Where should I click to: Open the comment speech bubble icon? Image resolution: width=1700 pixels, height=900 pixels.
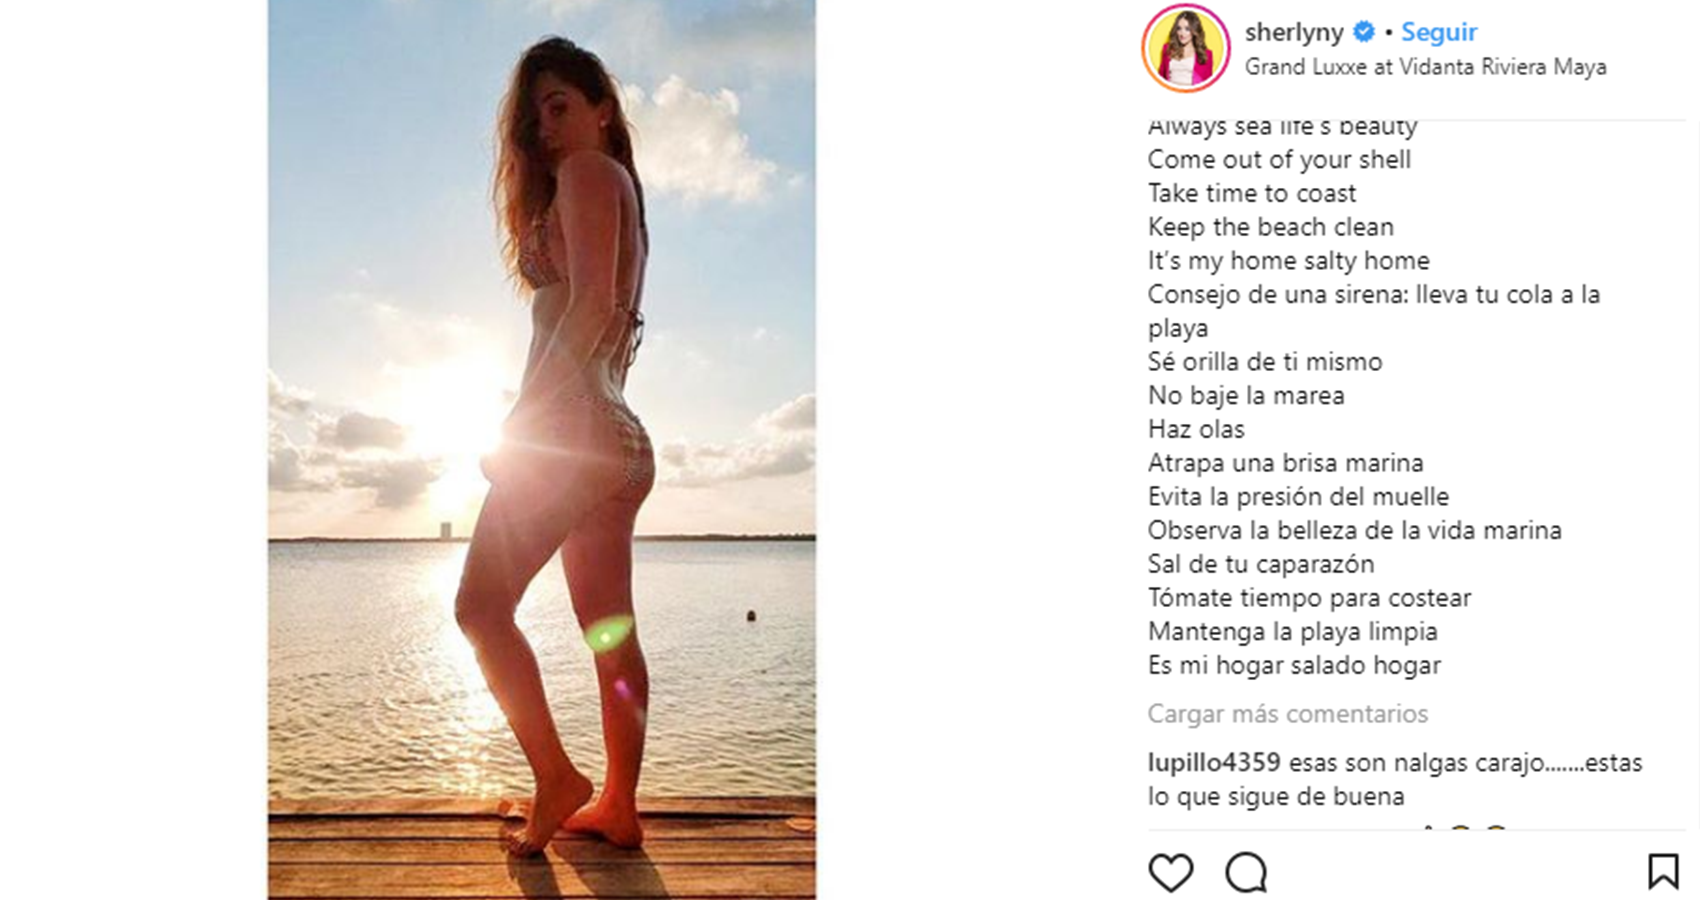click(x=1246, y=873)
